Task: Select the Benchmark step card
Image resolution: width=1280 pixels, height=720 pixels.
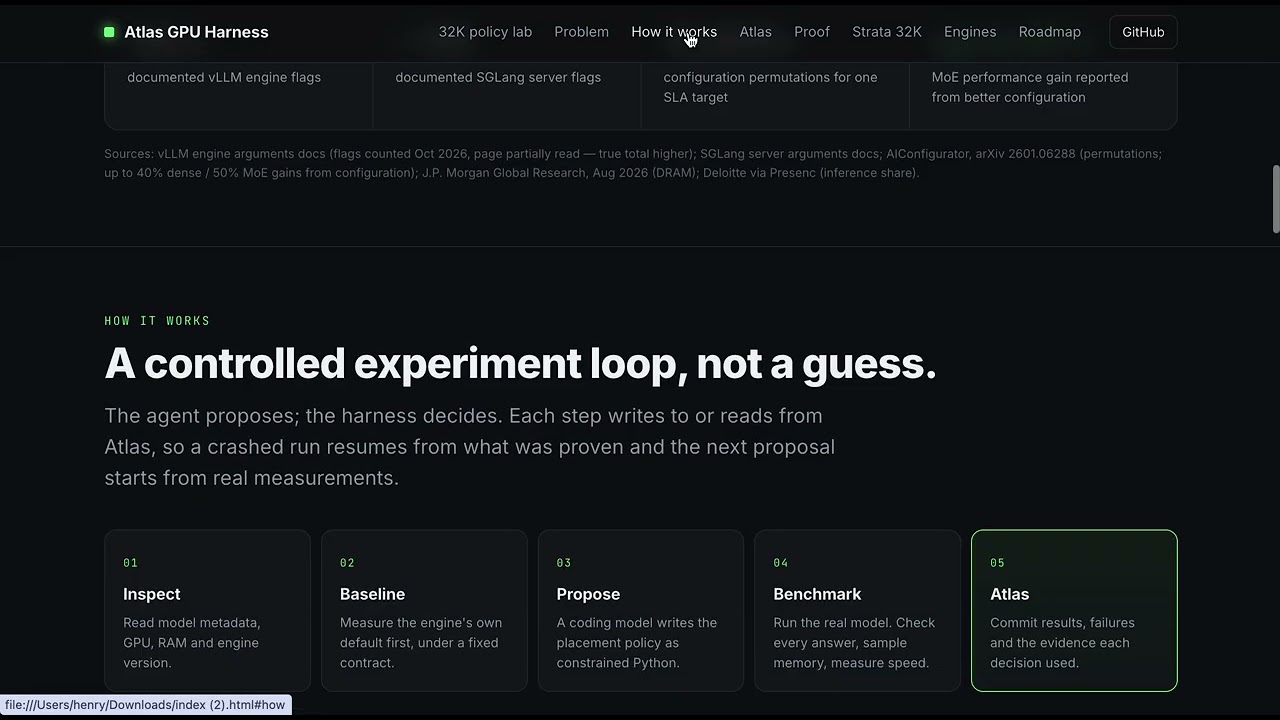Action: coord(857,611)
